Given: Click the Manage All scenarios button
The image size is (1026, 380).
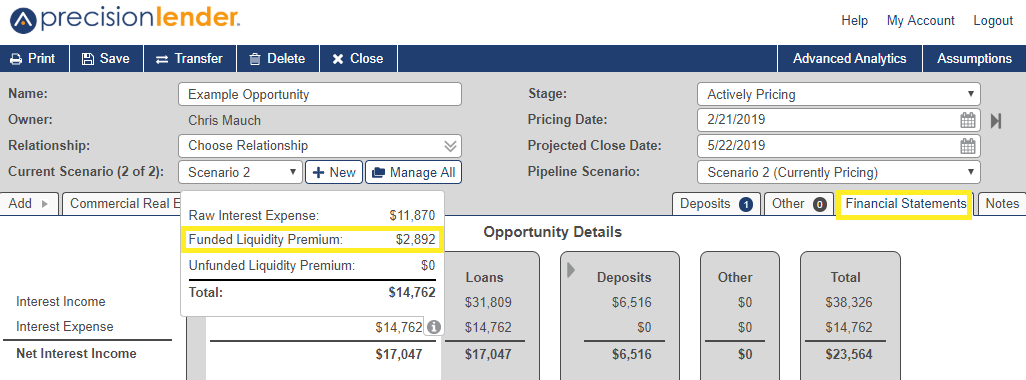Looking at the screenshot, I should pyautogui.click(x=414, y=173).
